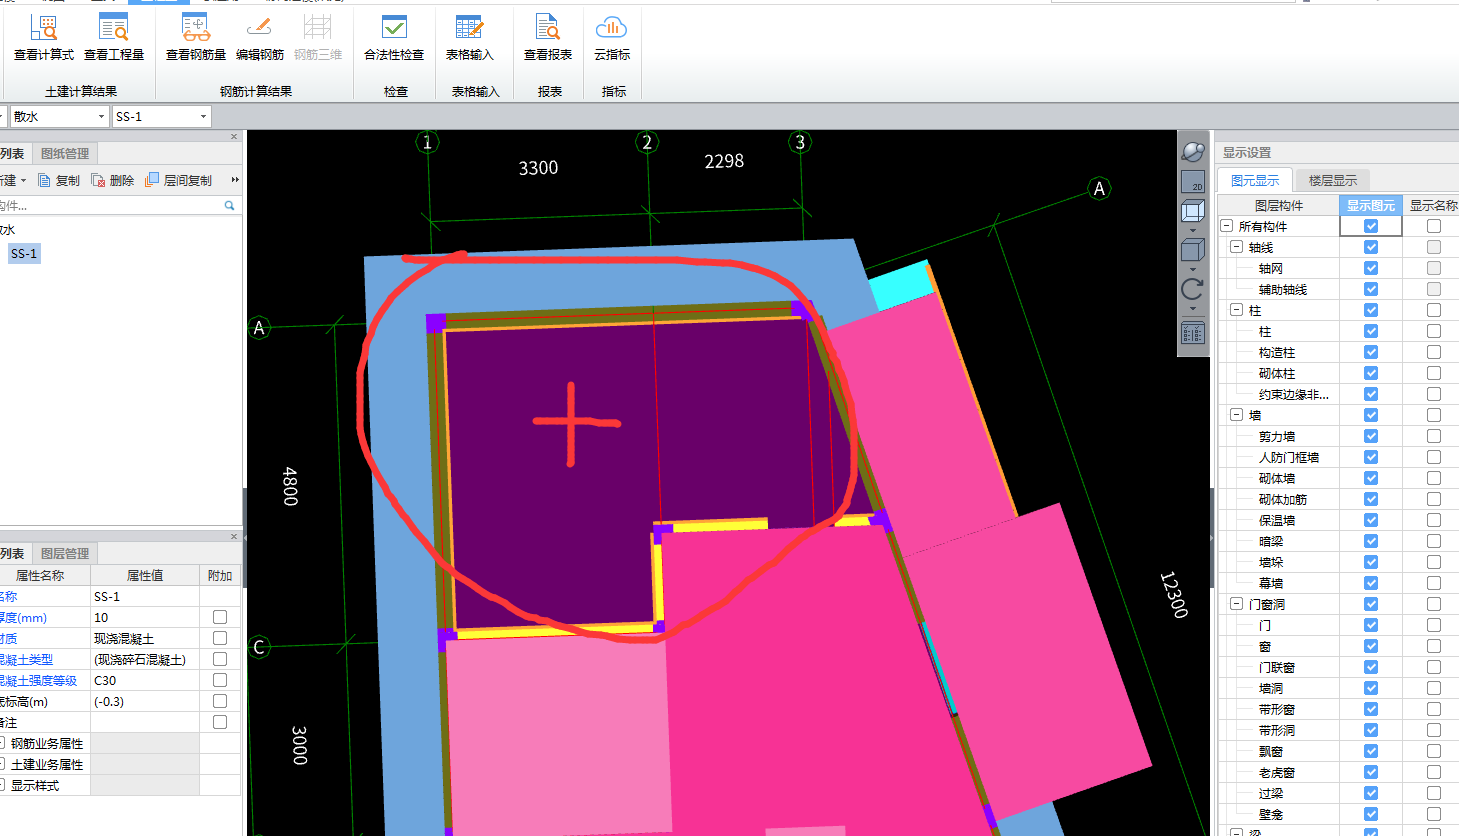The image size is (1459, 836).
Task: Open 查看报表 from the ribbon
Action: [548, 38]
